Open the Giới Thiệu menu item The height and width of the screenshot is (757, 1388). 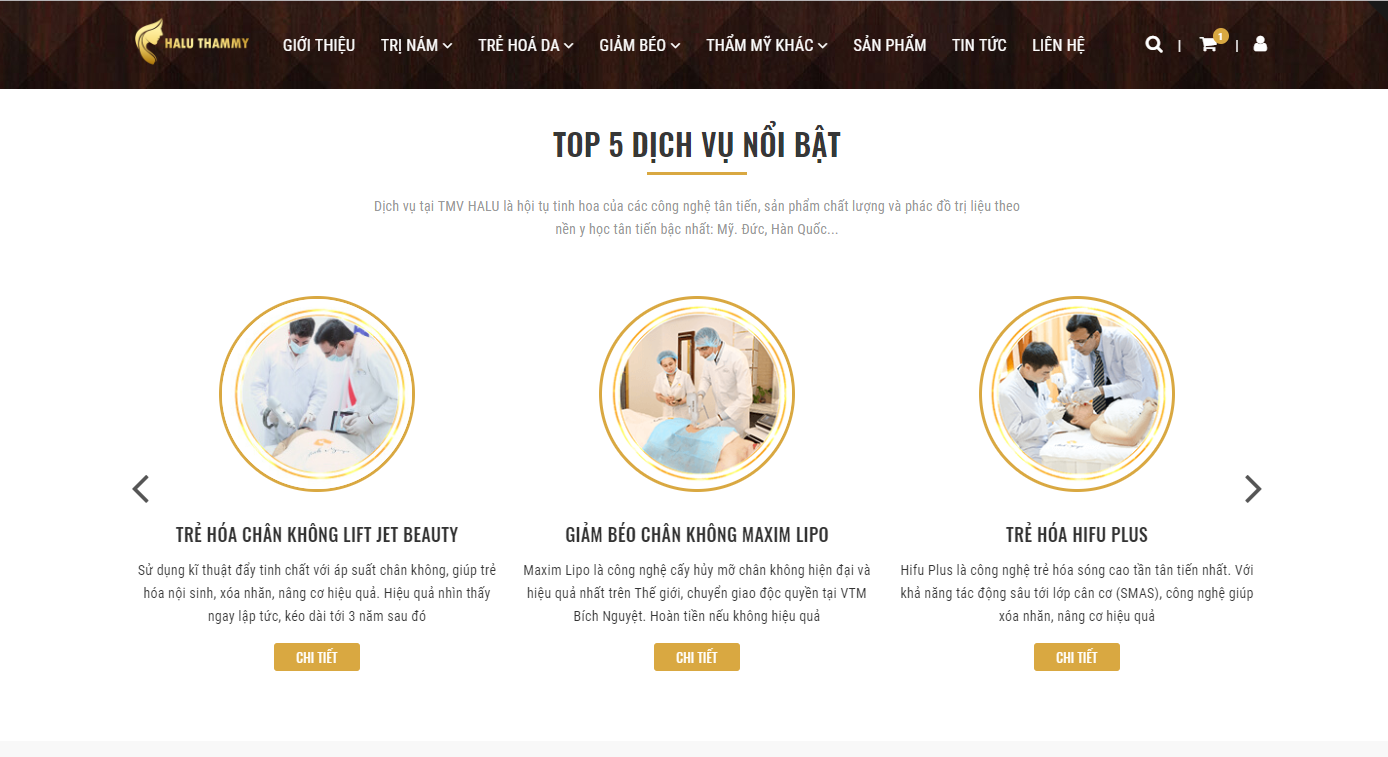coord(319,45)
